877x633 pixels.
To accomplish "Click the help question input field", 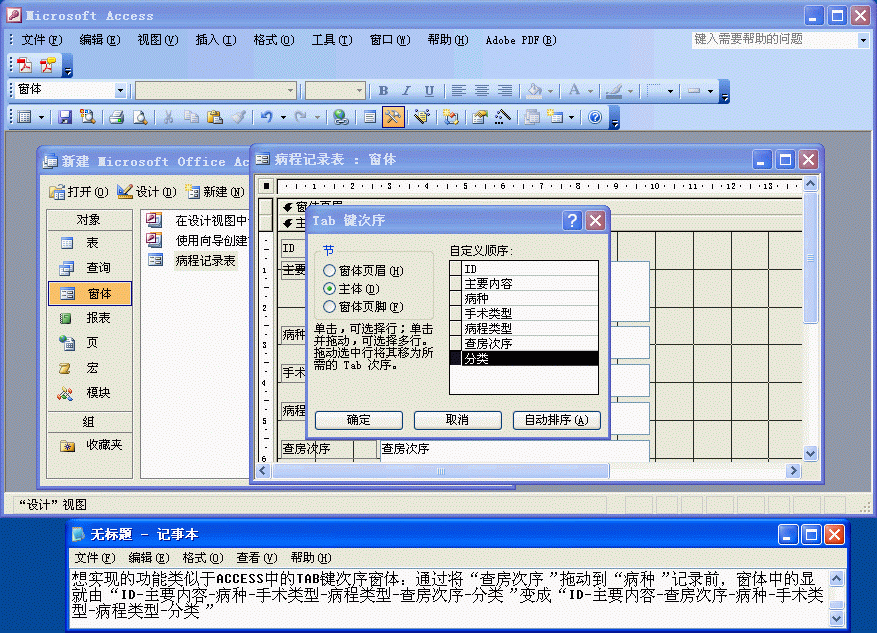I will point(775,40).
